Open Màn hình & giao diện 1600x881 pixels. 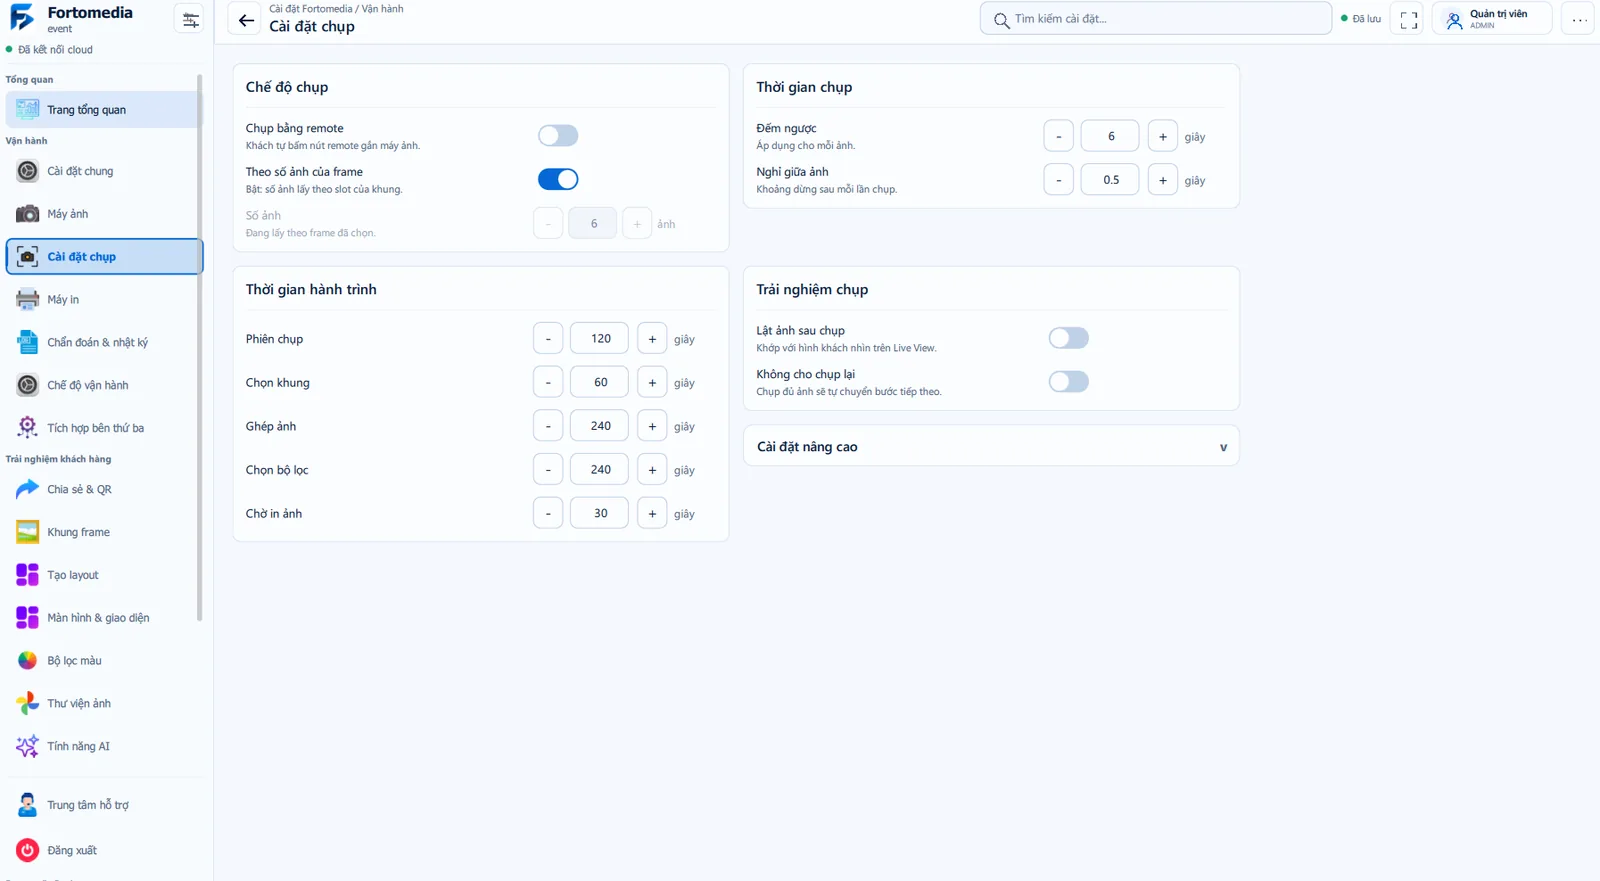(104, 618)
